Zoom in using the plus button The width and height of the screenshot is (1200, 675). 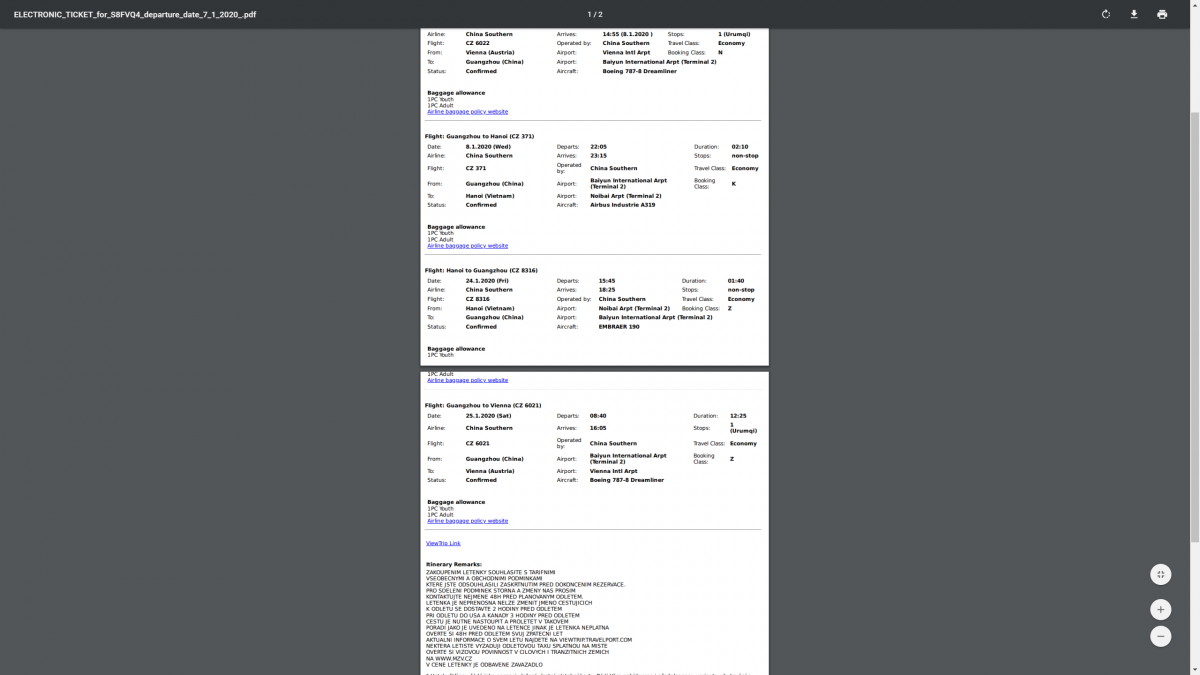click(1160, 609)
